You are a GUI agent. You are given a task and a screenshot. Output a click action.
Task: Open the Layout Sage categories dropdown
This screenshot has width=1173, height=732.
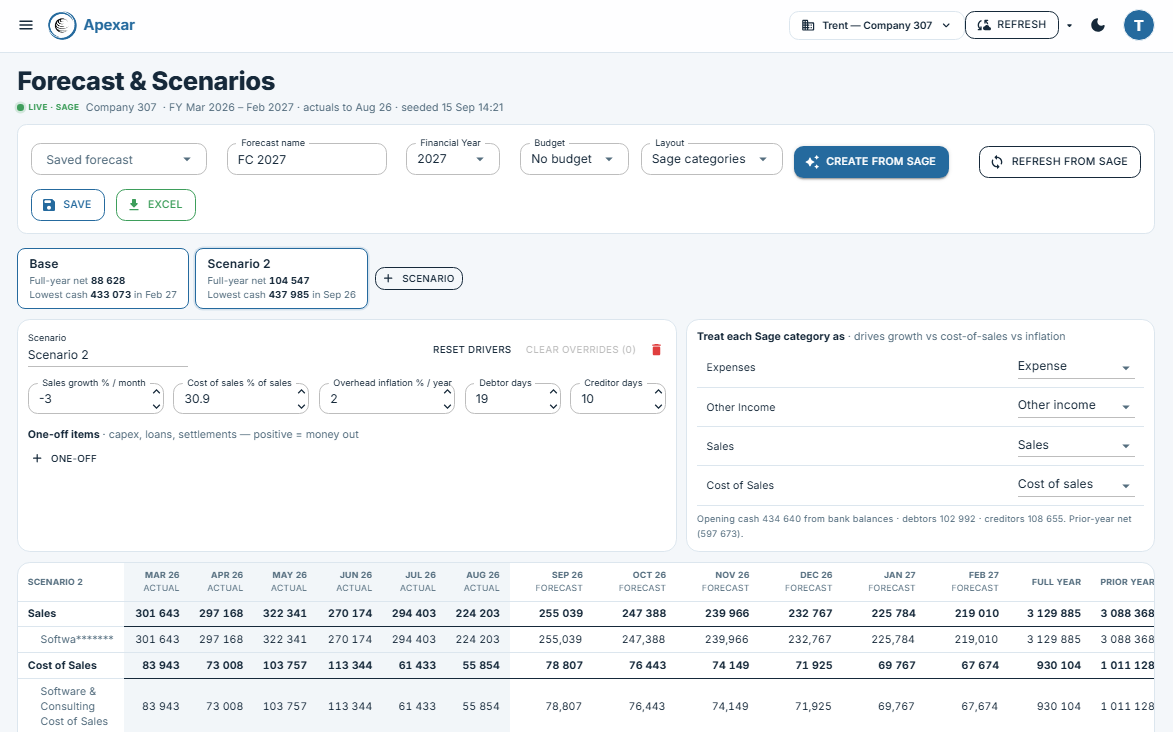tap(711, 159)
